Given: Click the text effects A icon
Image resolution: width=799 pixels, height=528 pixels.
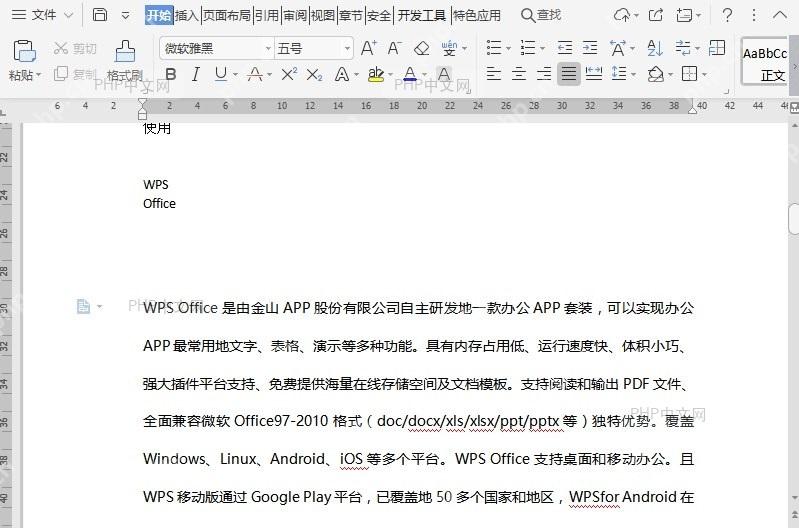Looking at the screenshot, I should pos(341,74).
